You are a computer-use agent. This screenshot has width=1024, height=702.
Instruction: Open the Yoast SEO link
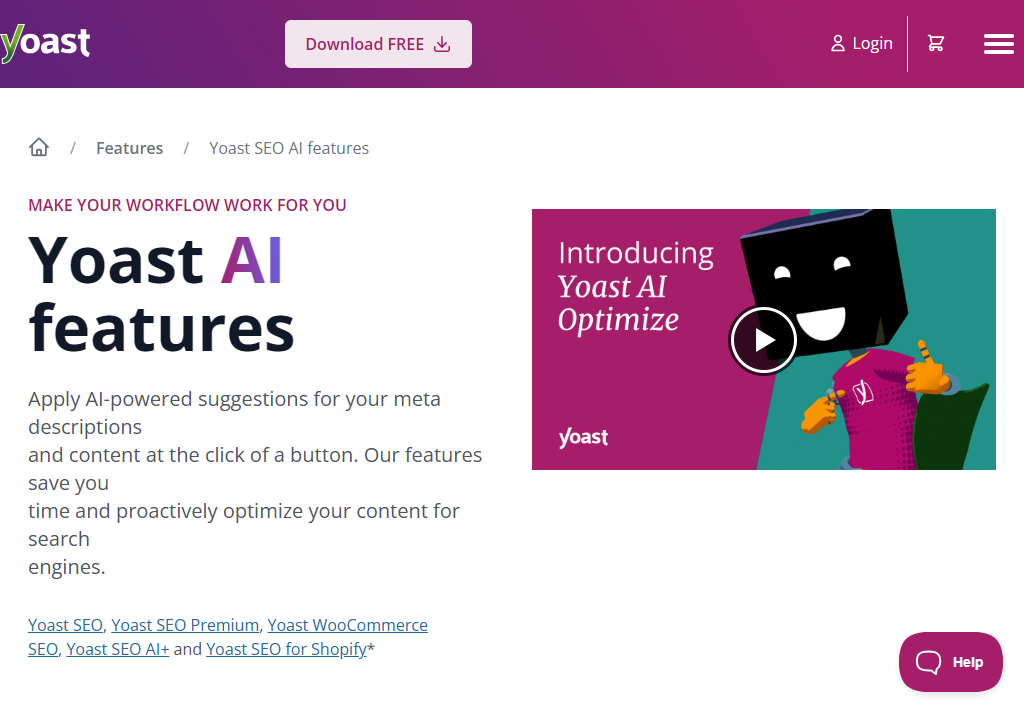pos(64,624)
